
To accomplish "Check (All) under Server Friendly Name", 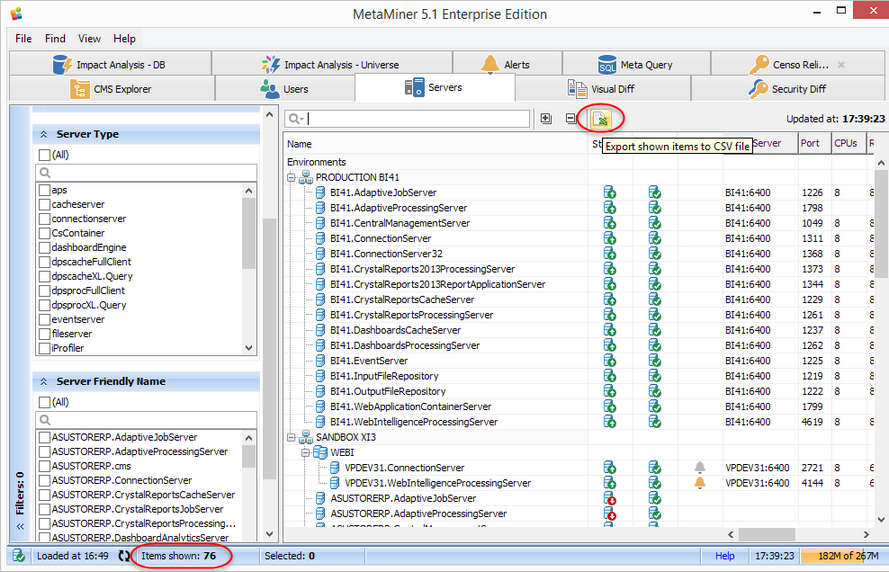I will [44, 402].
